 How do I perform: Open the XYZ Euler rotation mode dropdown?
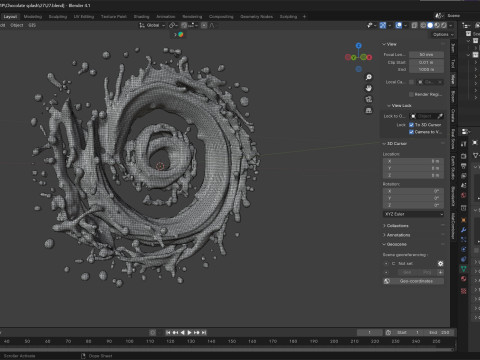point(413,214)
